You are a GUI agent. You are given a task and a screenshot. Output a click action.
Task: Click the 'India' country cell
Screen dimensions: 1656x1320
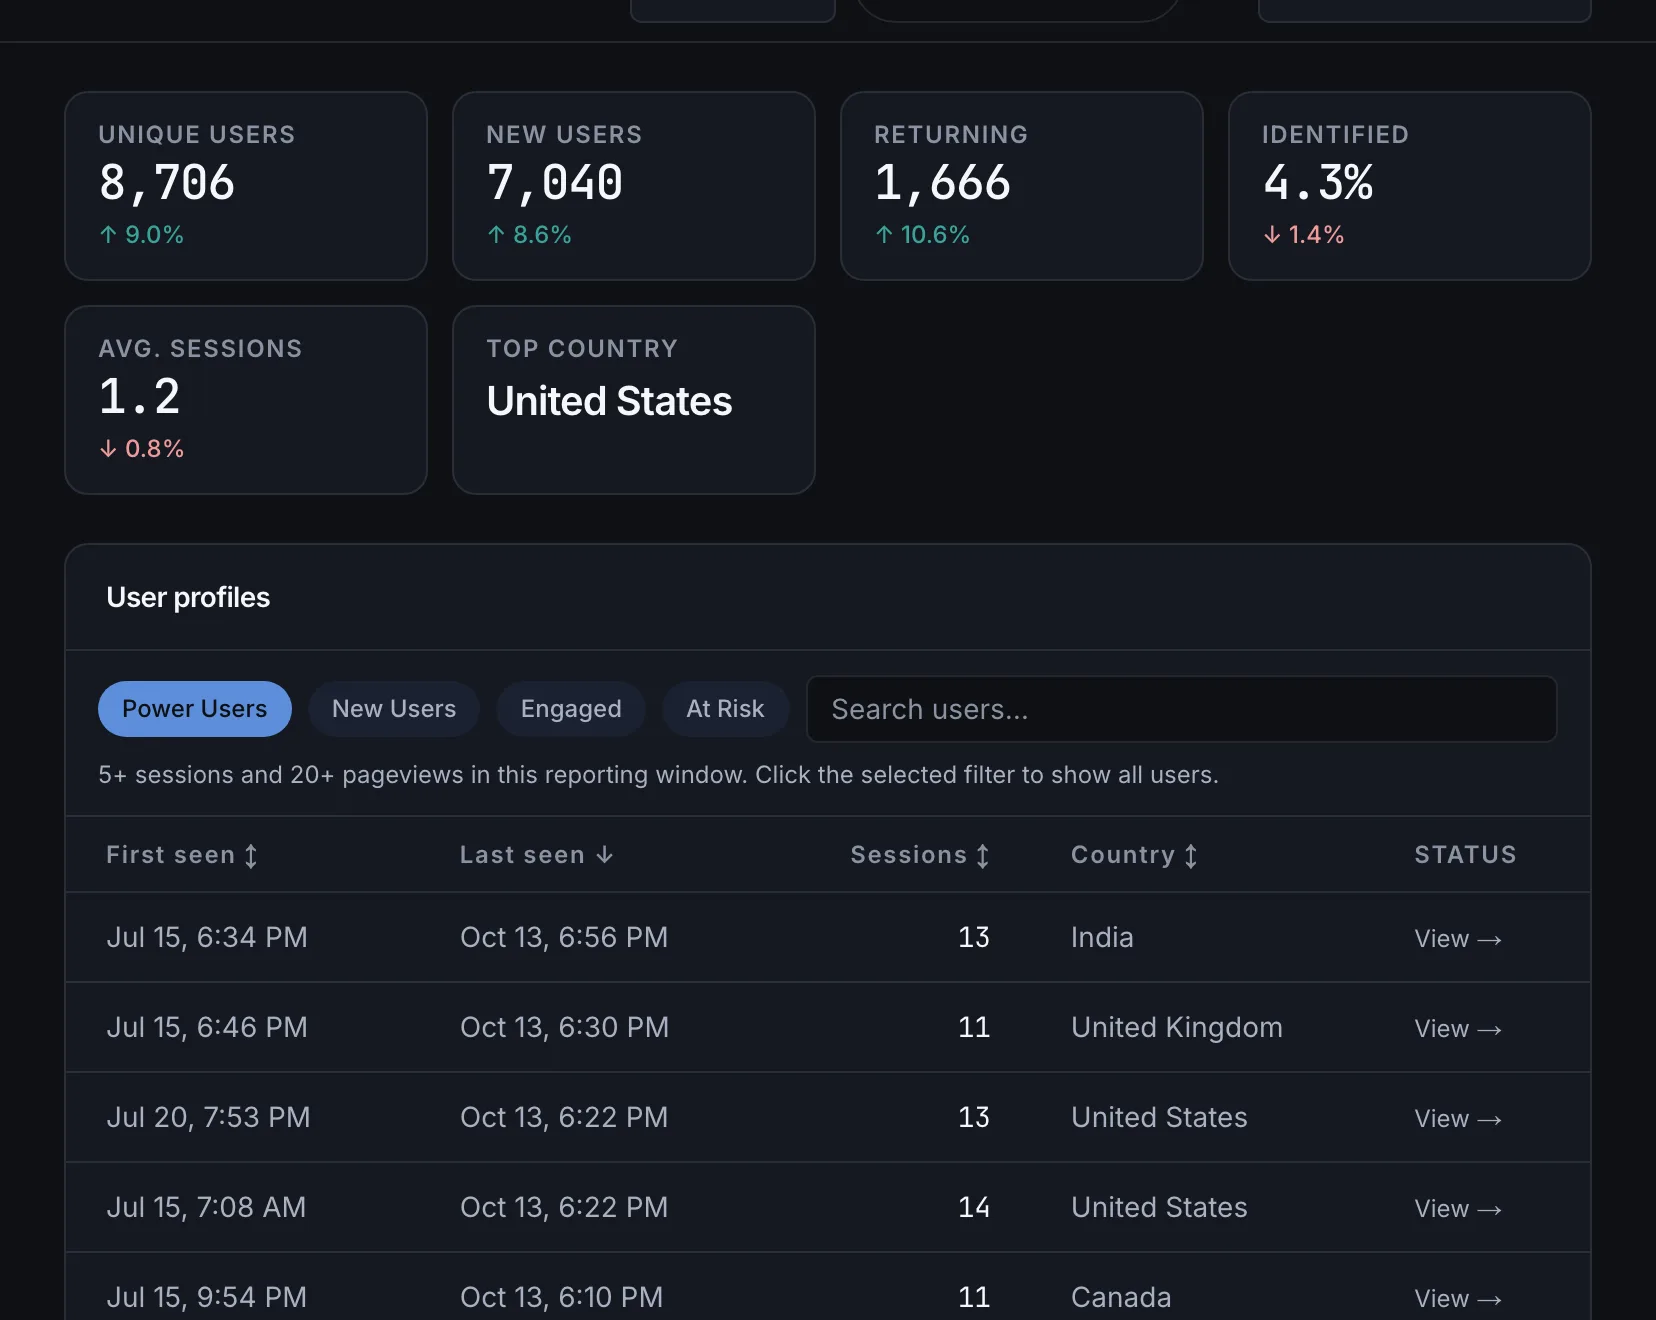[1102, 937]
